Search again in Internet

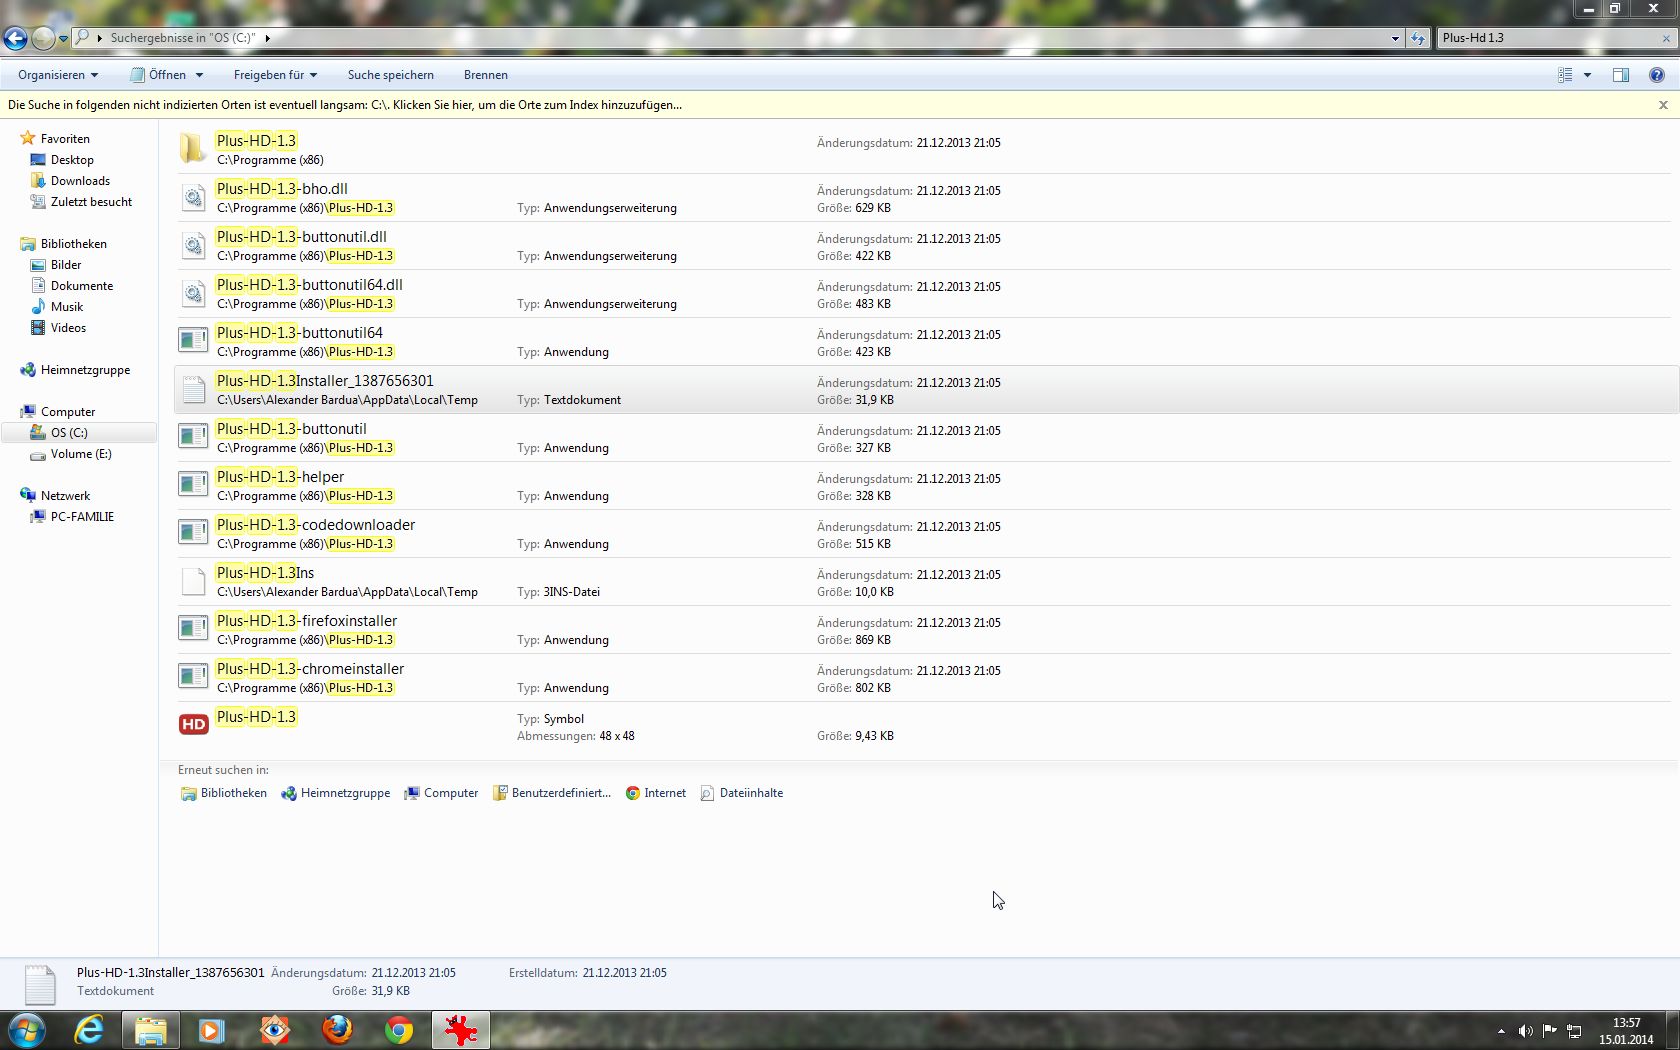tap(656, 793)
